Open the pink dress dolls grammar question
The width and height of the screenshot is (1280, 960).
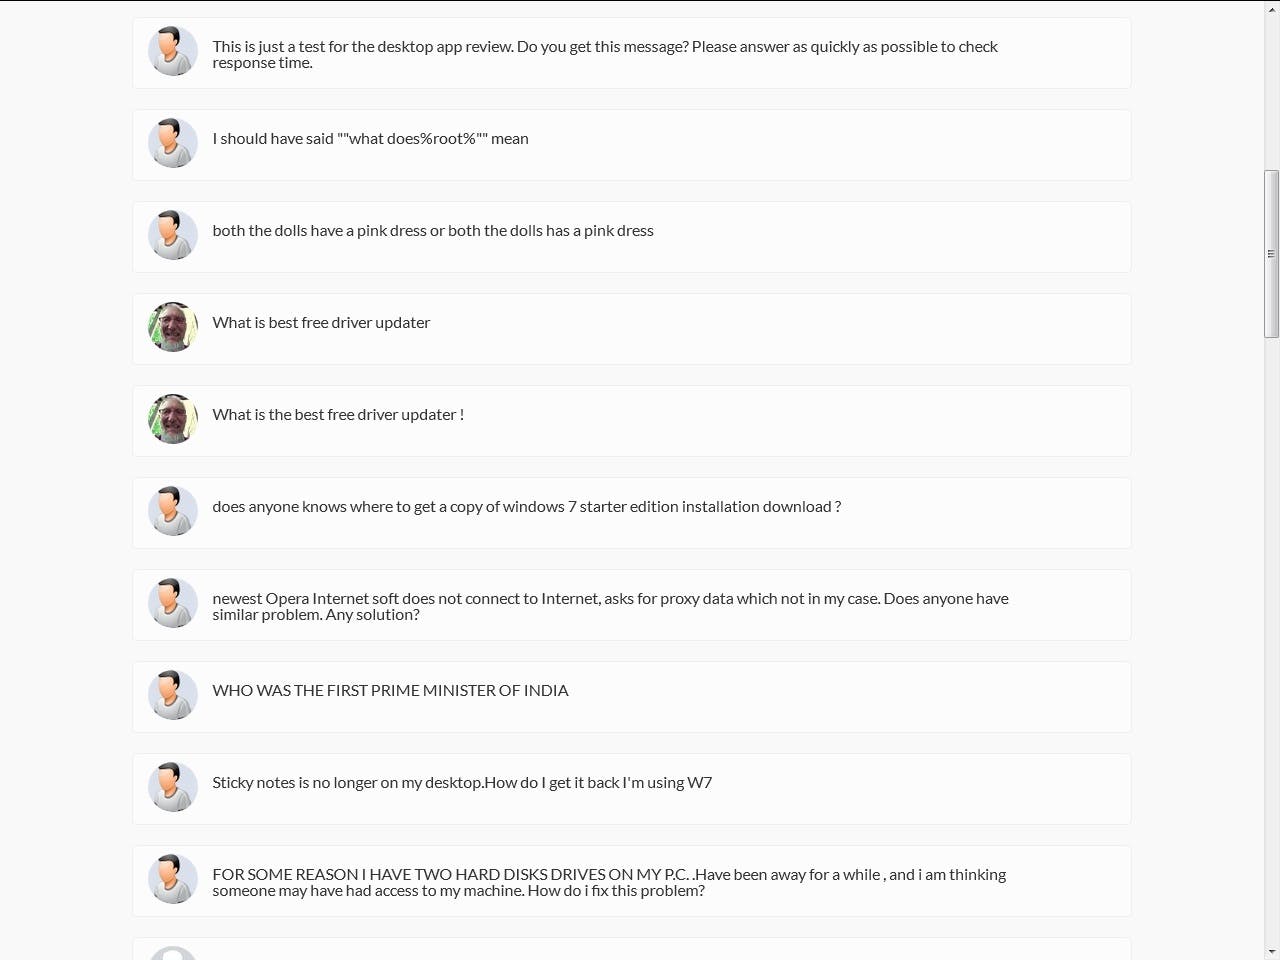click(x=432, y=231)
